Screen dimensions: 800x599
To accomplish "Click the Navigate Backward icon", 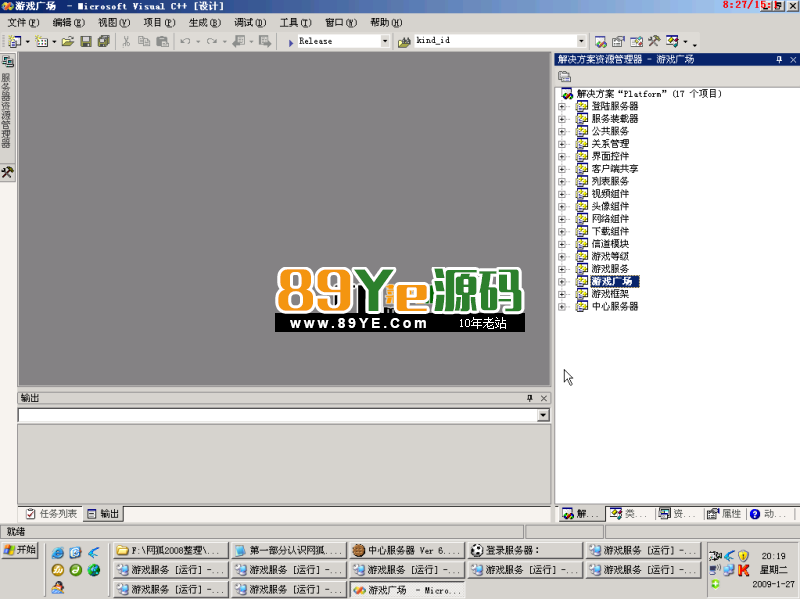I will pos(238,41).
